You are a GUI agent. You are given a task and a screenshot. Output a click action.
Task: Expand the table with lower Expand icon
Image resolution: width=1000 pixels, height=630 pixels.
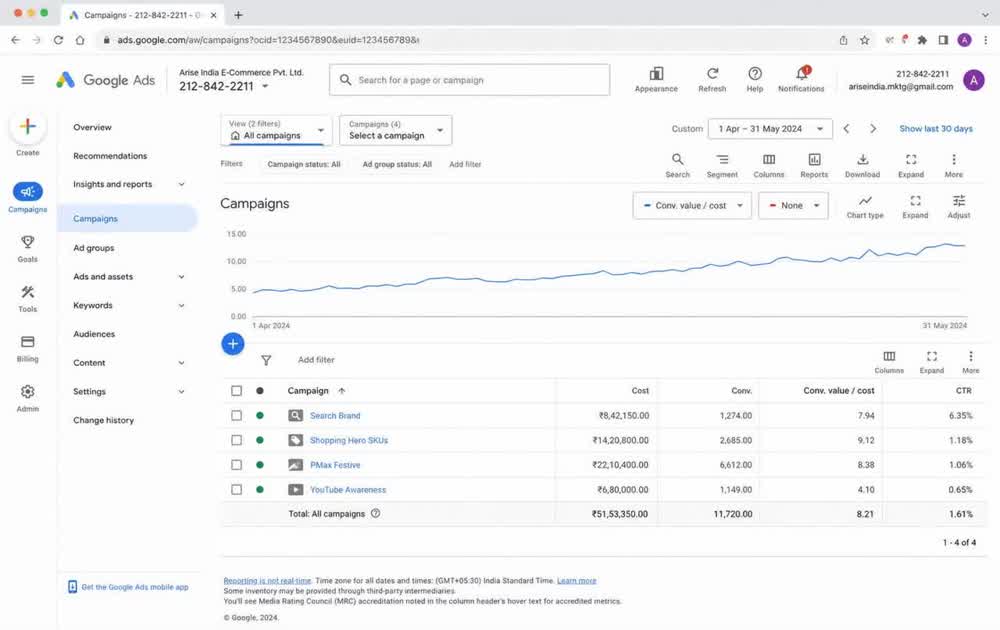pos(932,356)
